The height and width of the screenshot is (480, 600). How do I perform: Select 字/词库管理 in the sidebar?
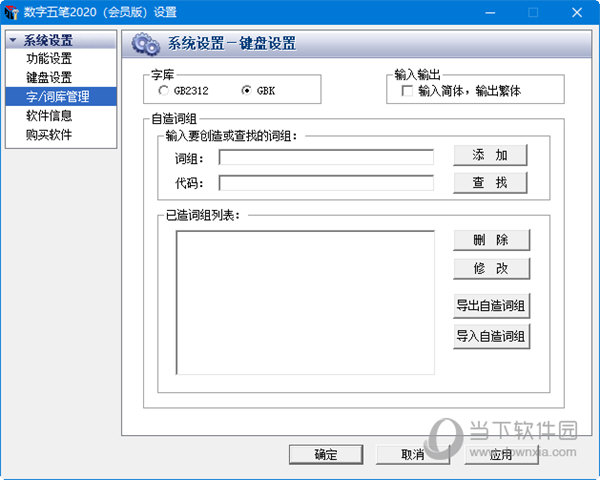tap(61, 96)
